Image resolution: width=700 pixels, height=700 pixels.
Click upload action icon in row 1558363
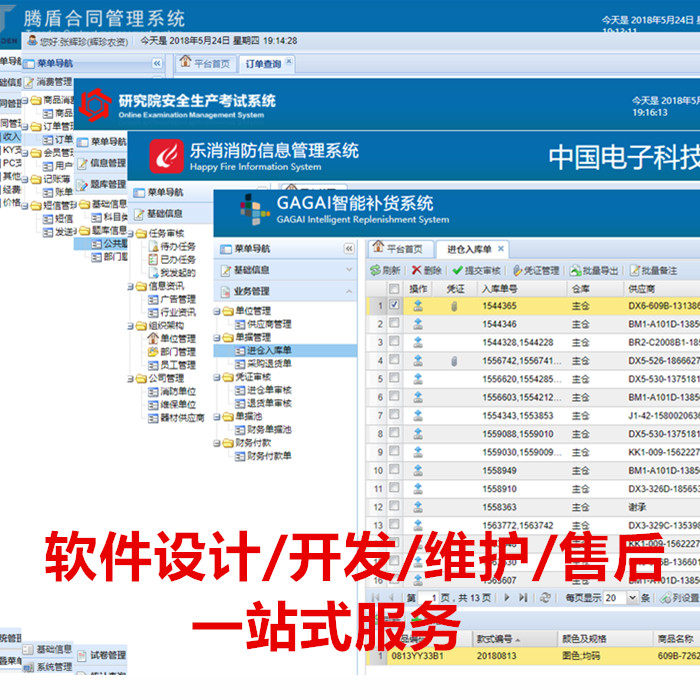pyautogui.click(x=418, y=507)
